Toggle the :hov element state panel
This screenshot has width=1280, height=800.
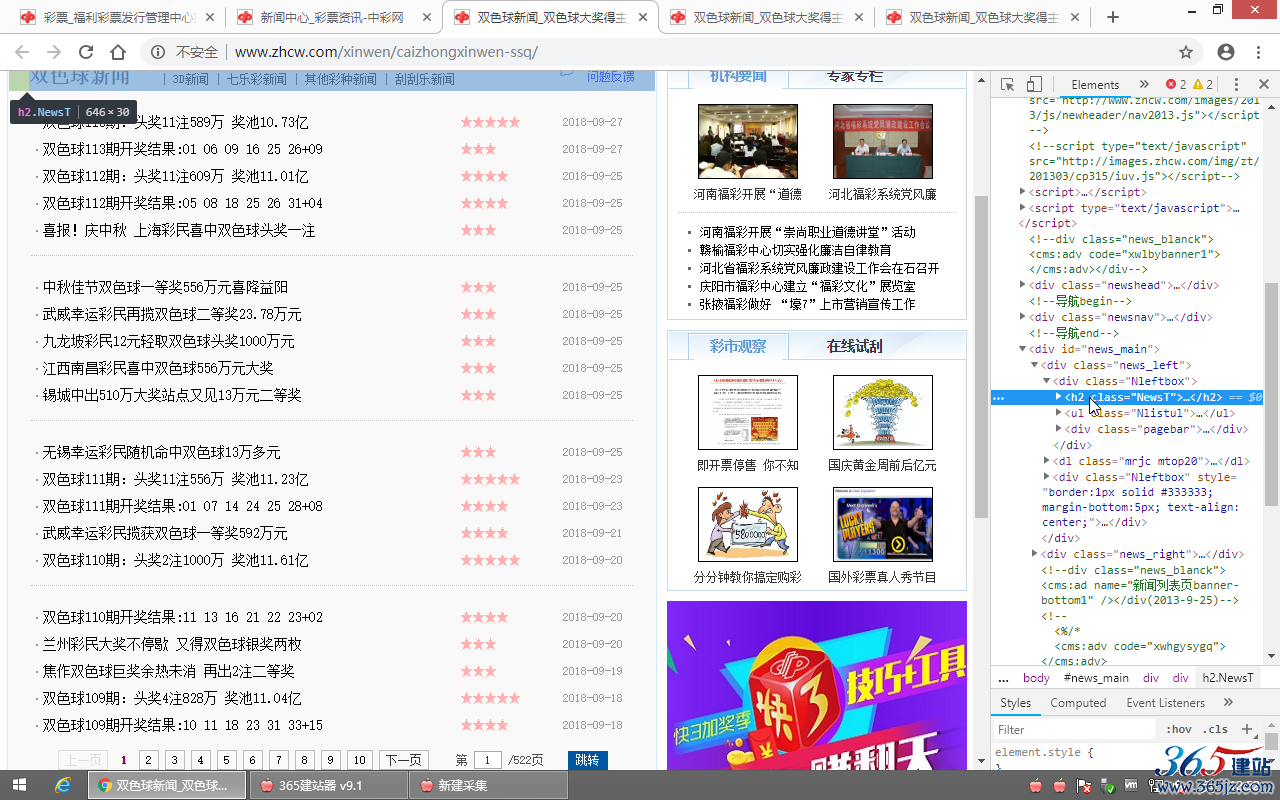pos(1179,729)
